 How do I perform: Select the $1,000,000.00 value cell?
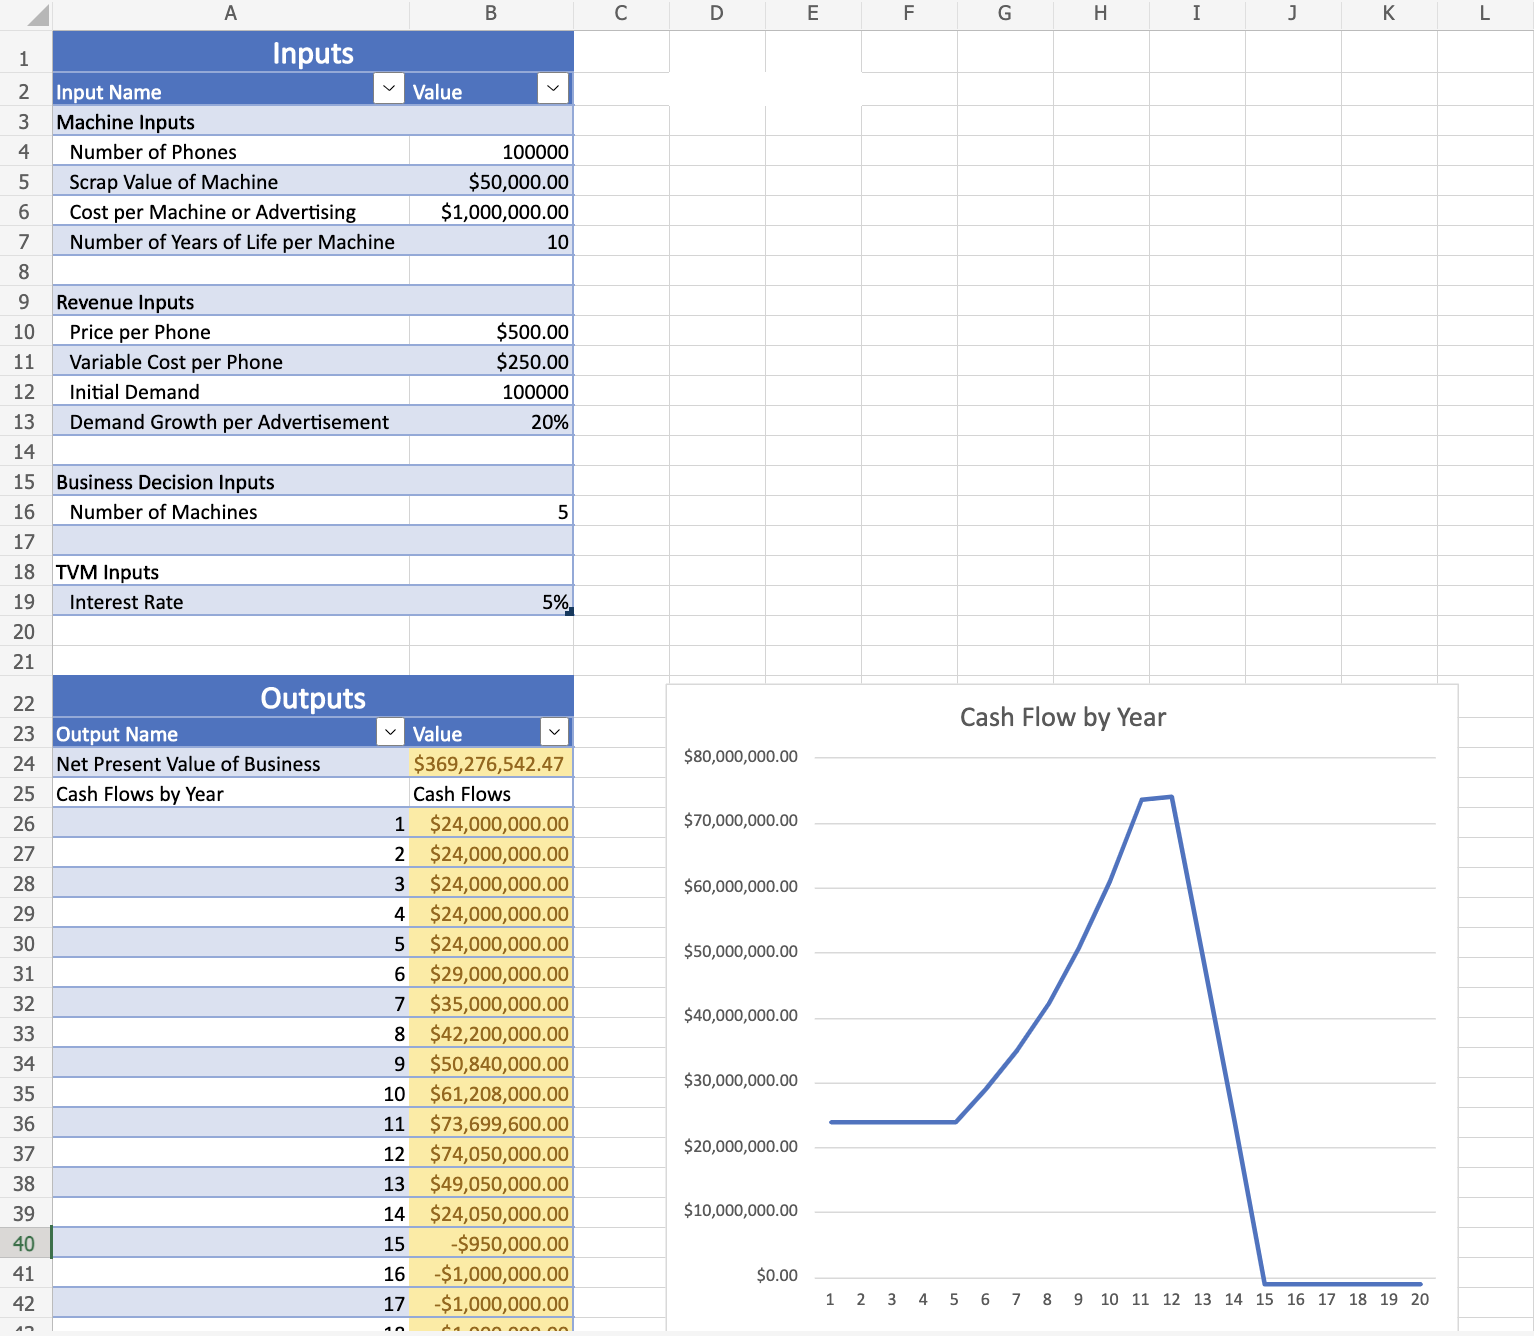coord(491,211)
